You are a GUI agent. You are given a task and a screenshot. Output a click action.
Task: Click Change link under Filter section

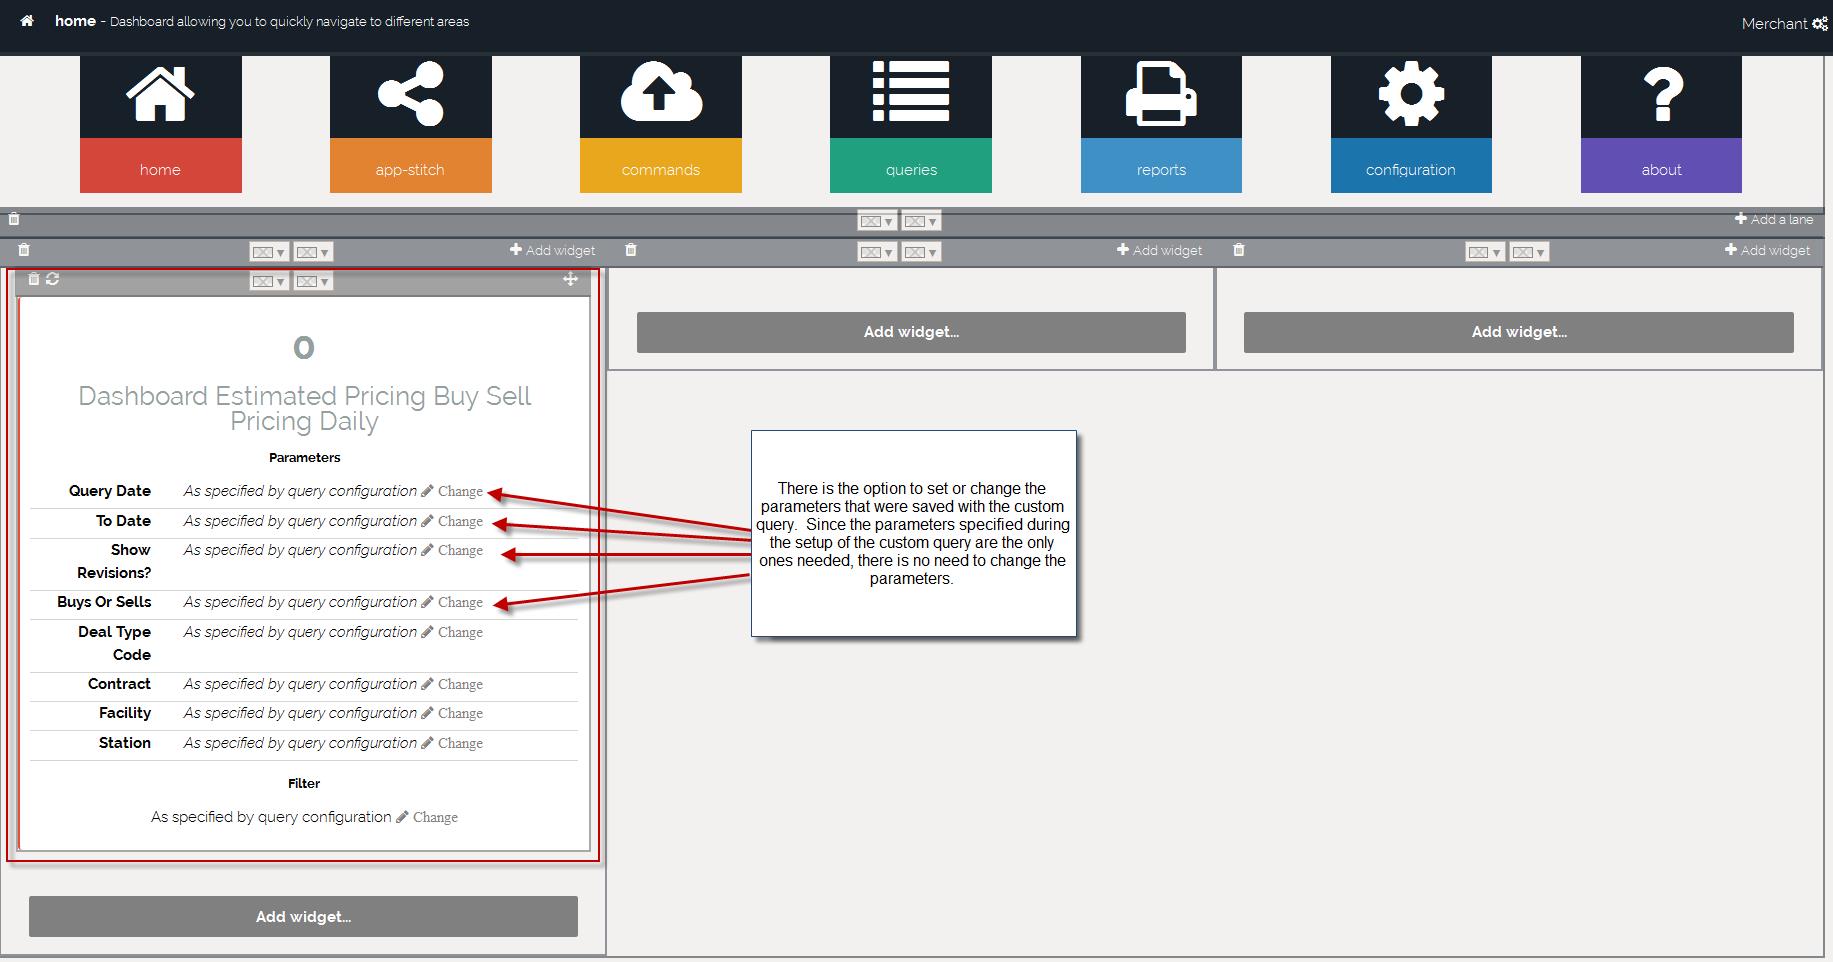(435, 817)
